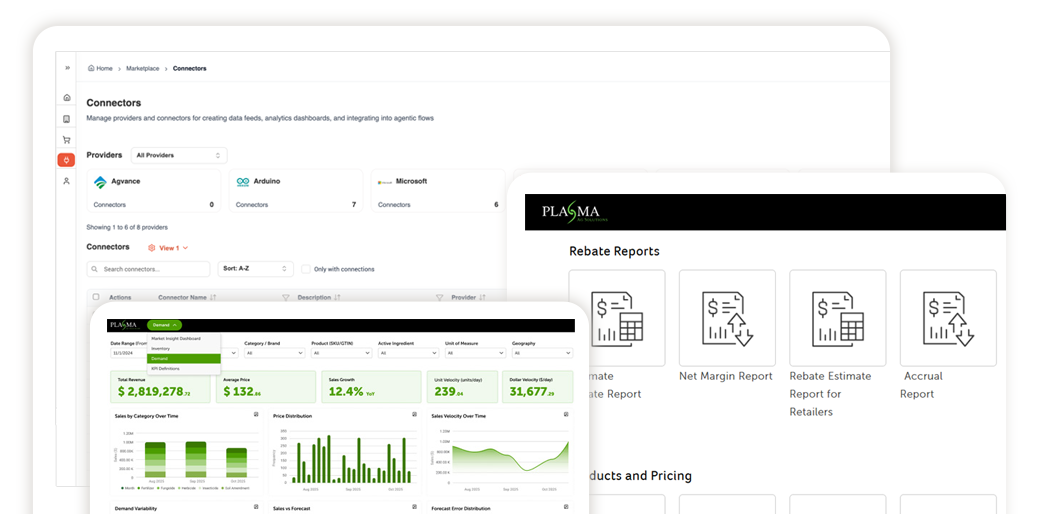Open the Arduino provider card

pos(295,190)
